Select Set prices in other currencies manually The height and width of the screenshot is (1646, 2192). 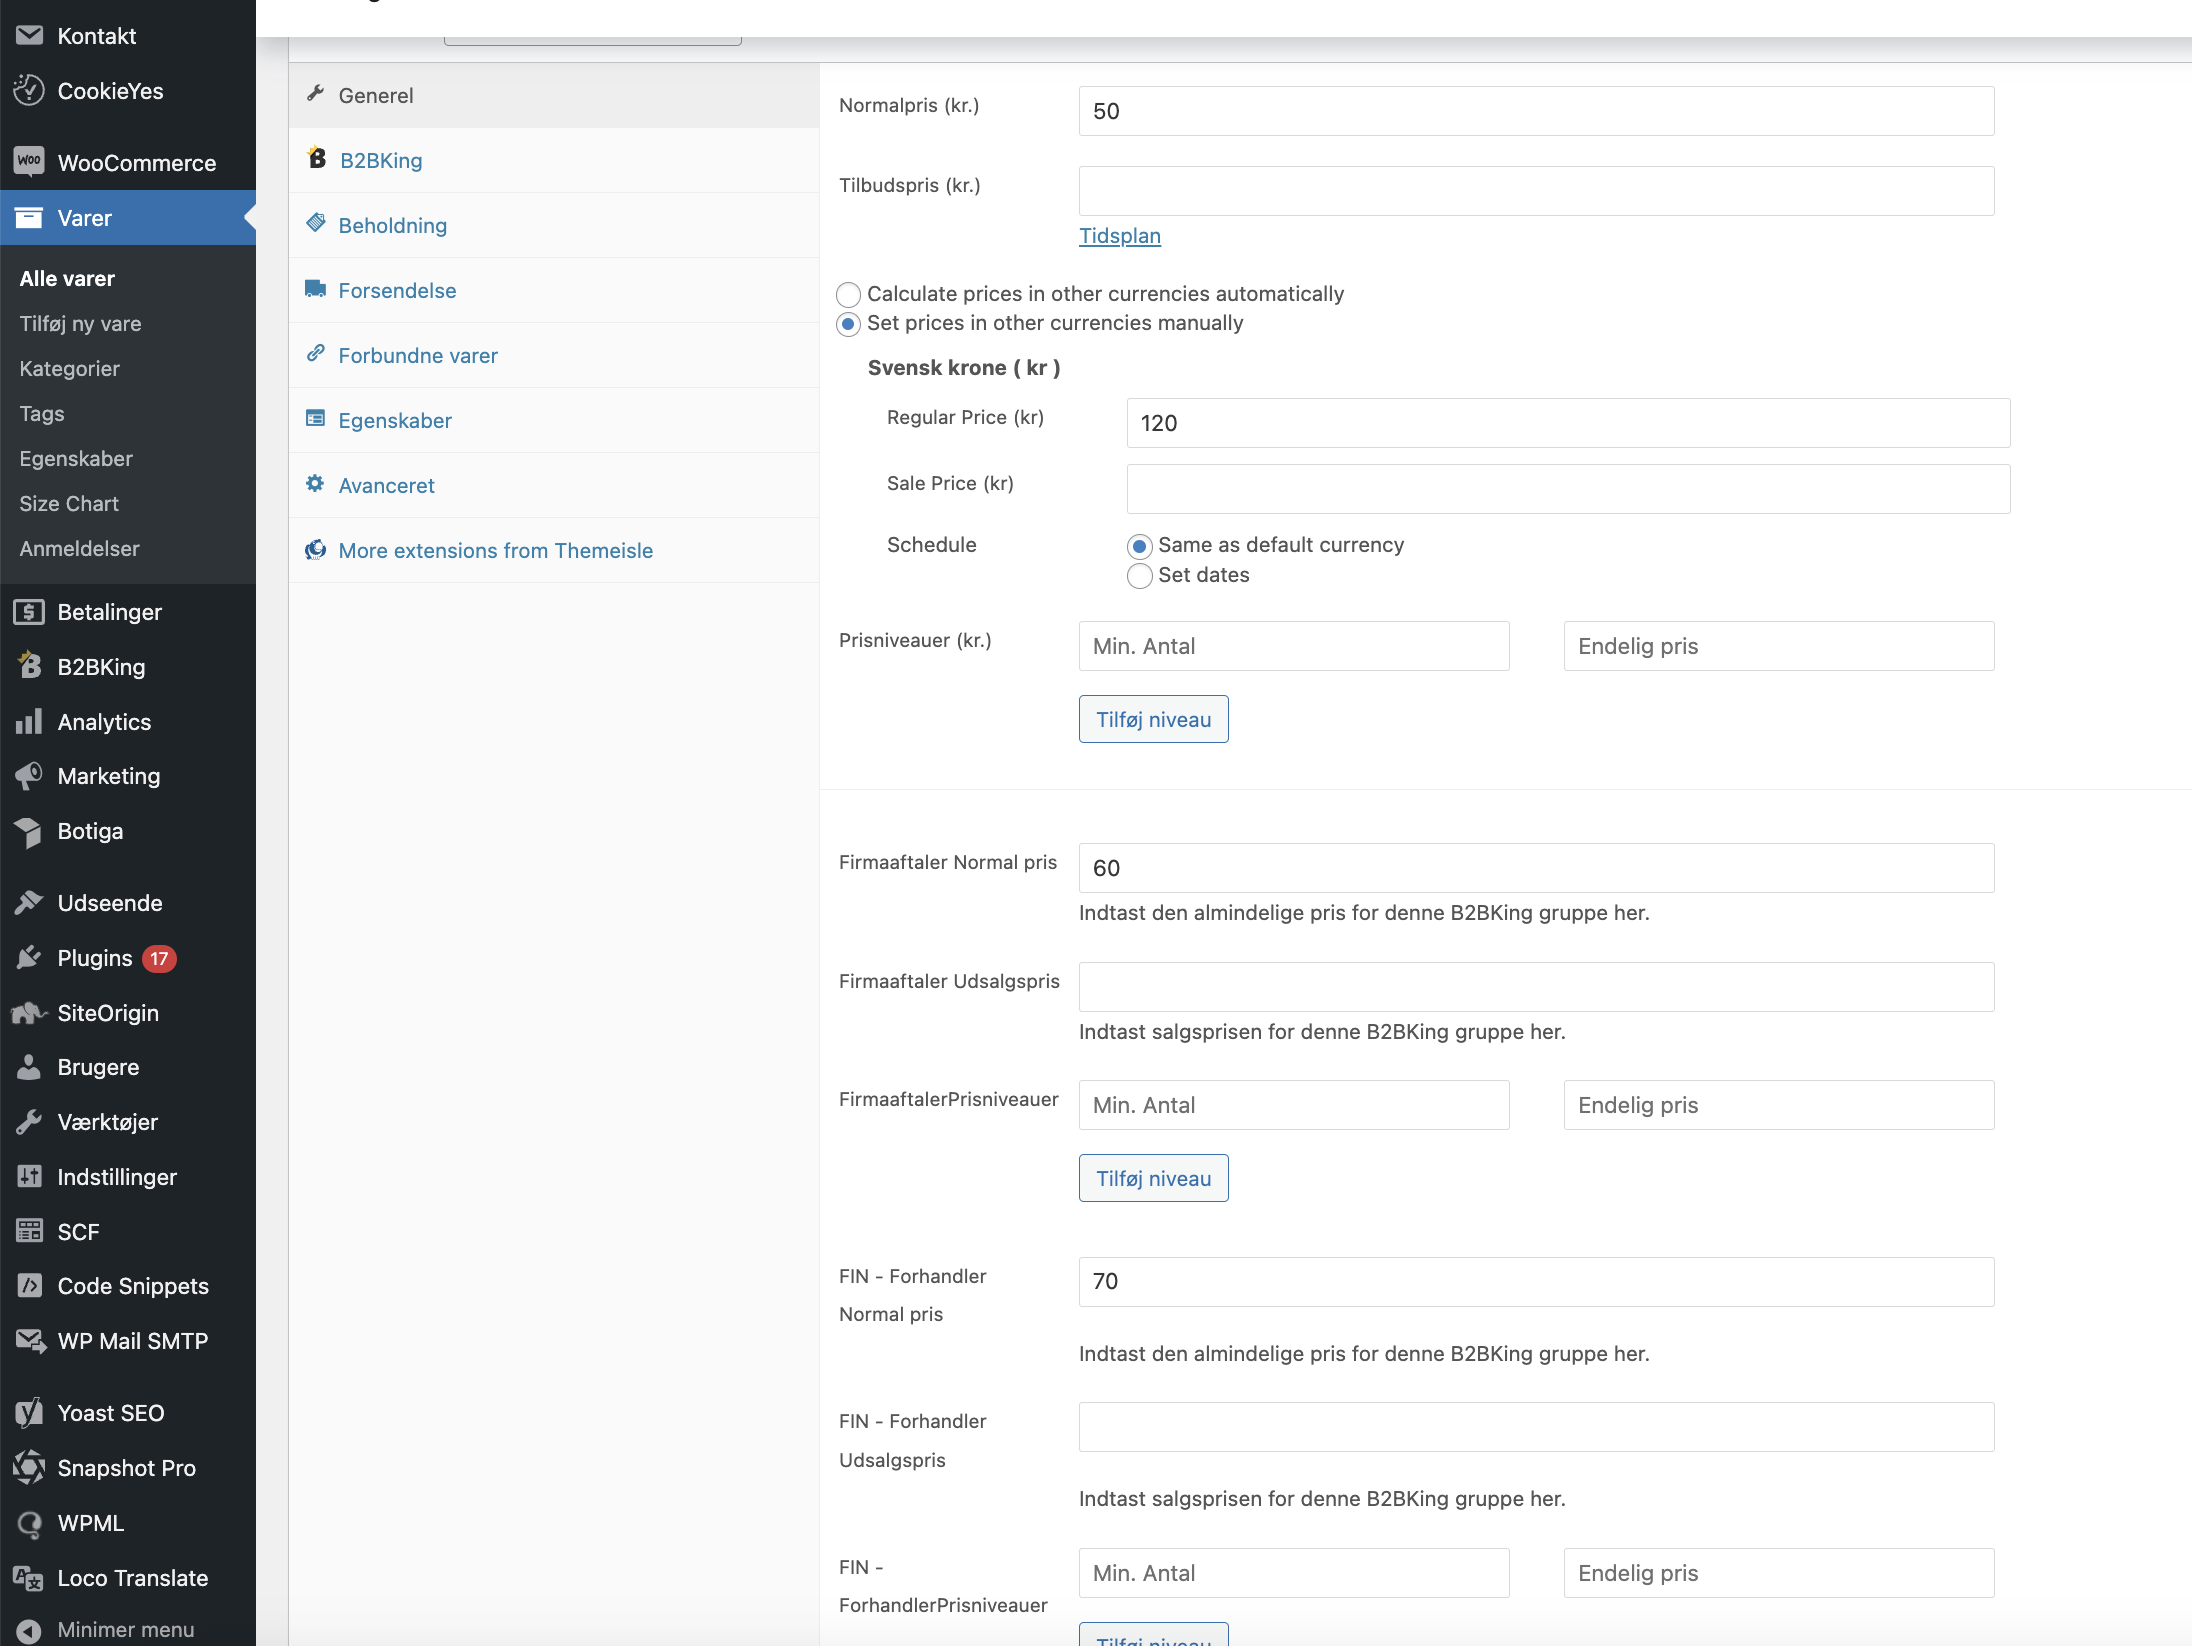click(x=848, y=324)
